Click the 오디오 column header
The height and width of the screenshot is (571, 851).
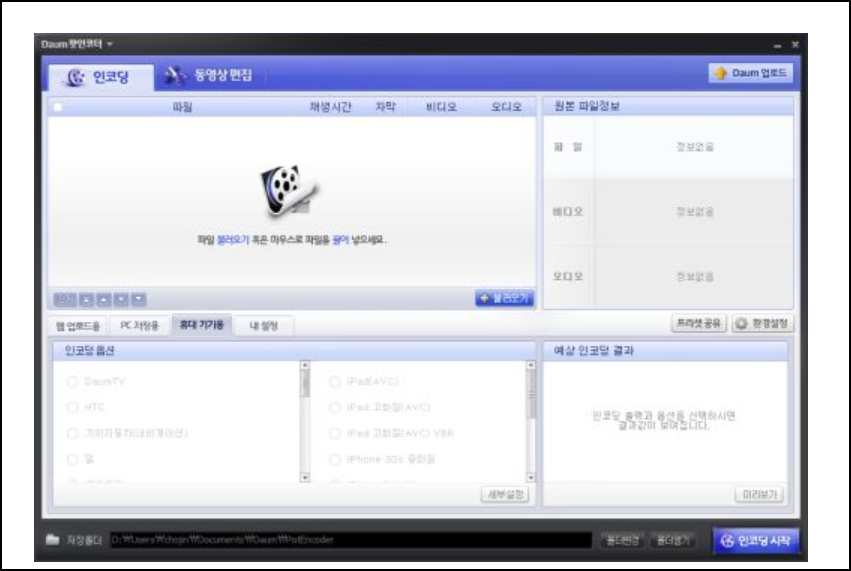pos(506,107)
